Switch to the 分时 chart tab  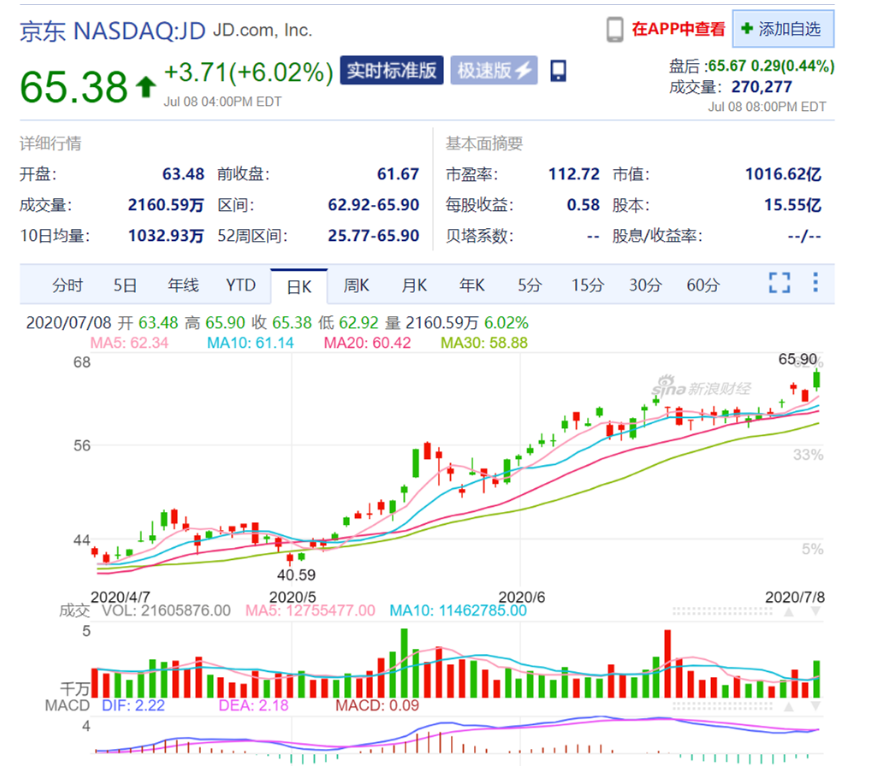67,285
